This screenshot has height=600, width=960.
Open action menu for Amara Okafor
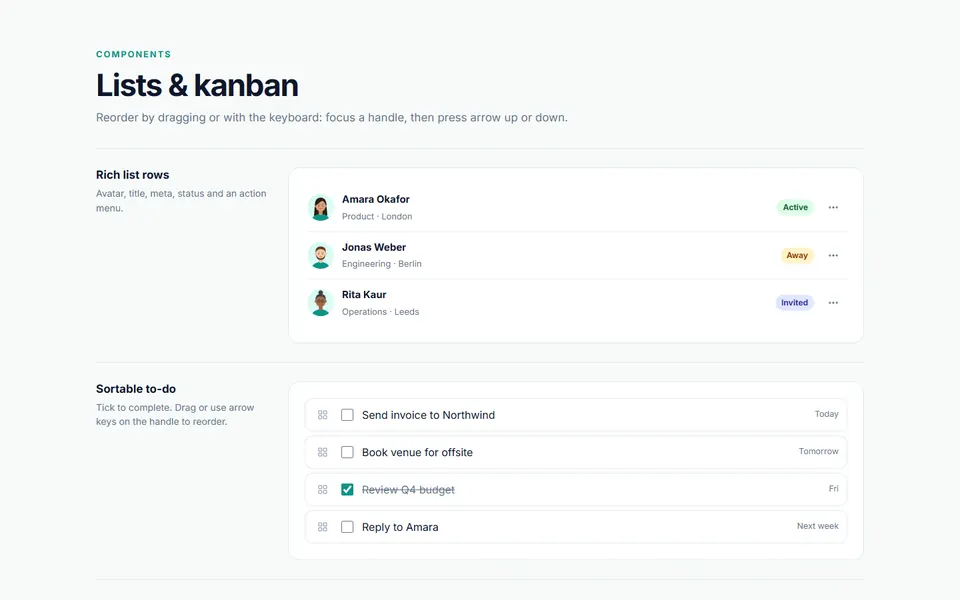833,208
